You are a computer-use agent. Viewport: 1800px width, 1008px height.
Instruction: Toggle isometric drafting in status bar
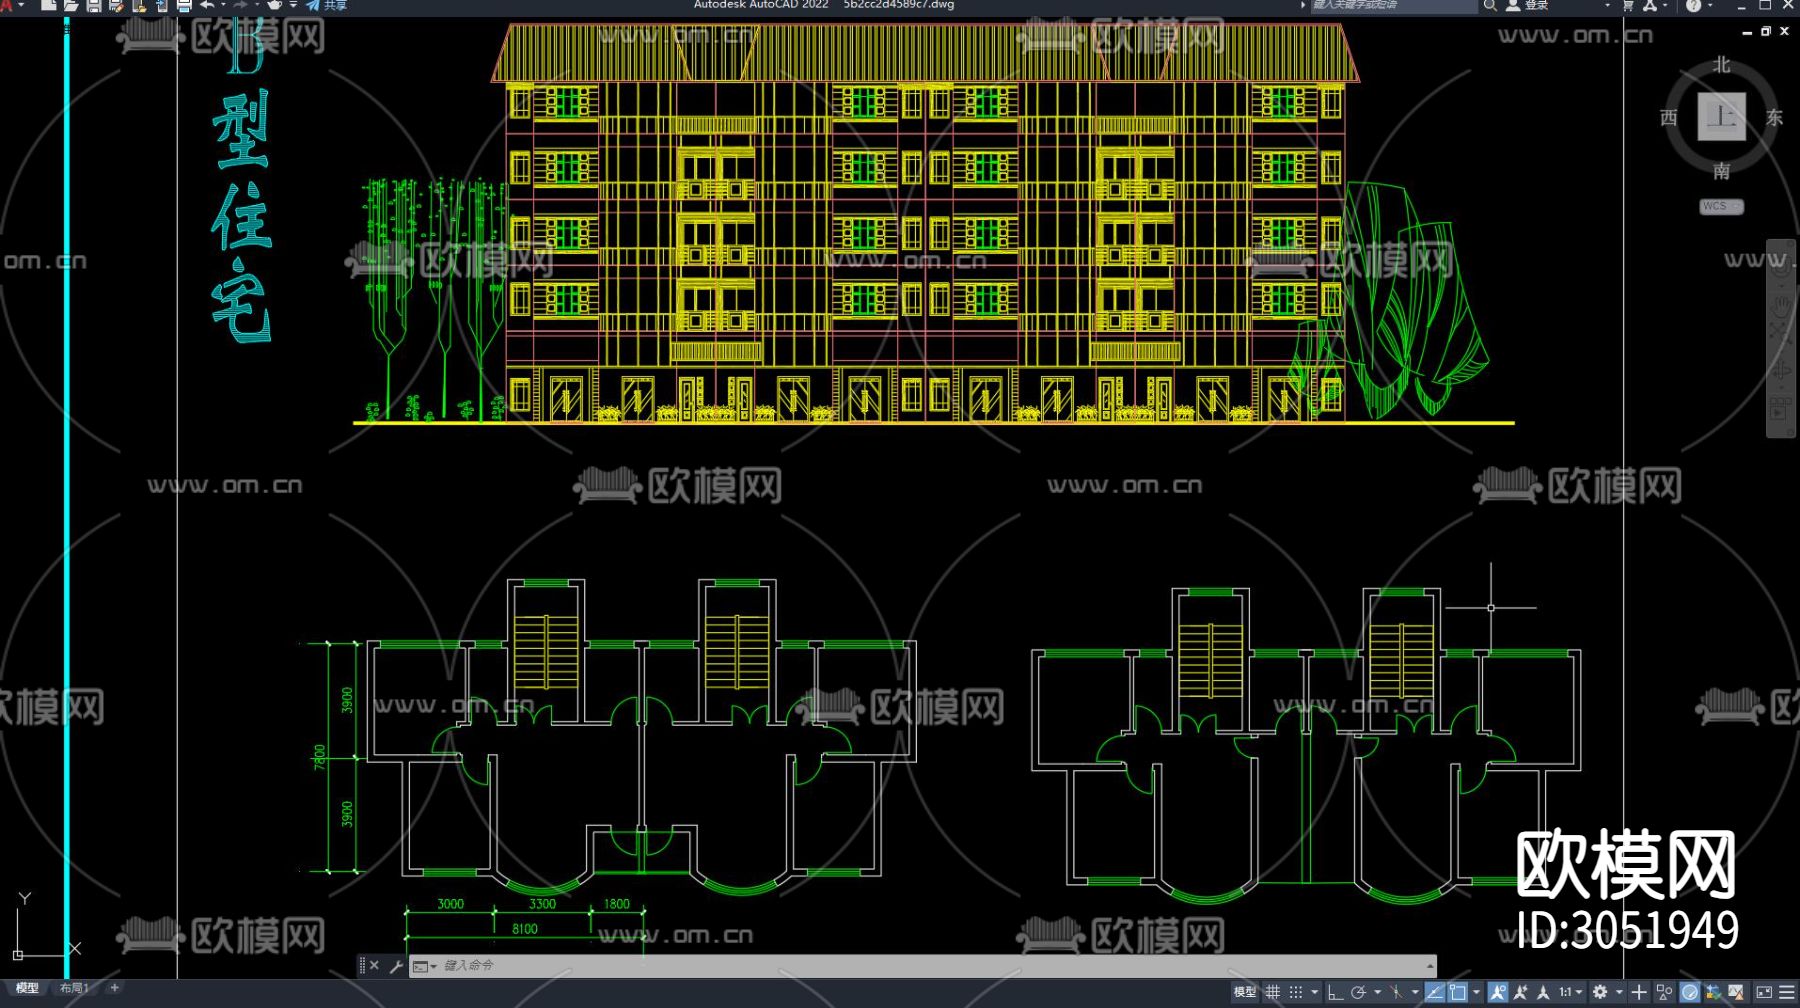click(1397, 992)
